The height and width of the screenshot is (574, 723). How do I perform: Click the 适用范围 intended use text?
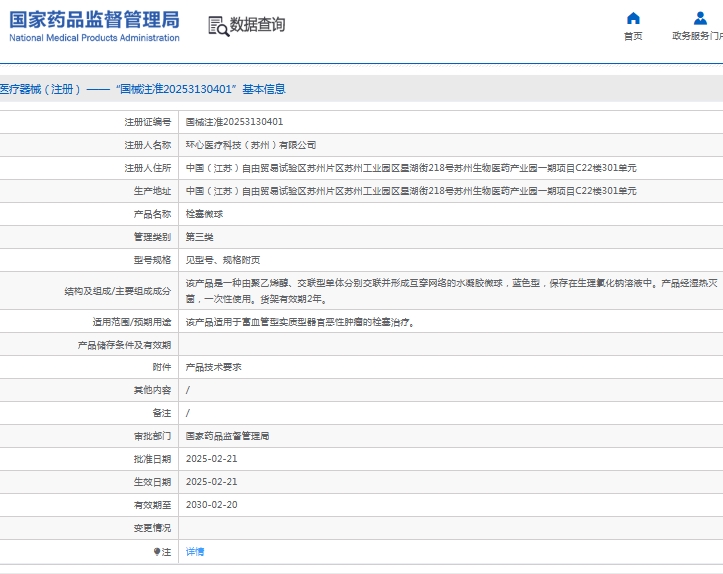click(300, 322)
